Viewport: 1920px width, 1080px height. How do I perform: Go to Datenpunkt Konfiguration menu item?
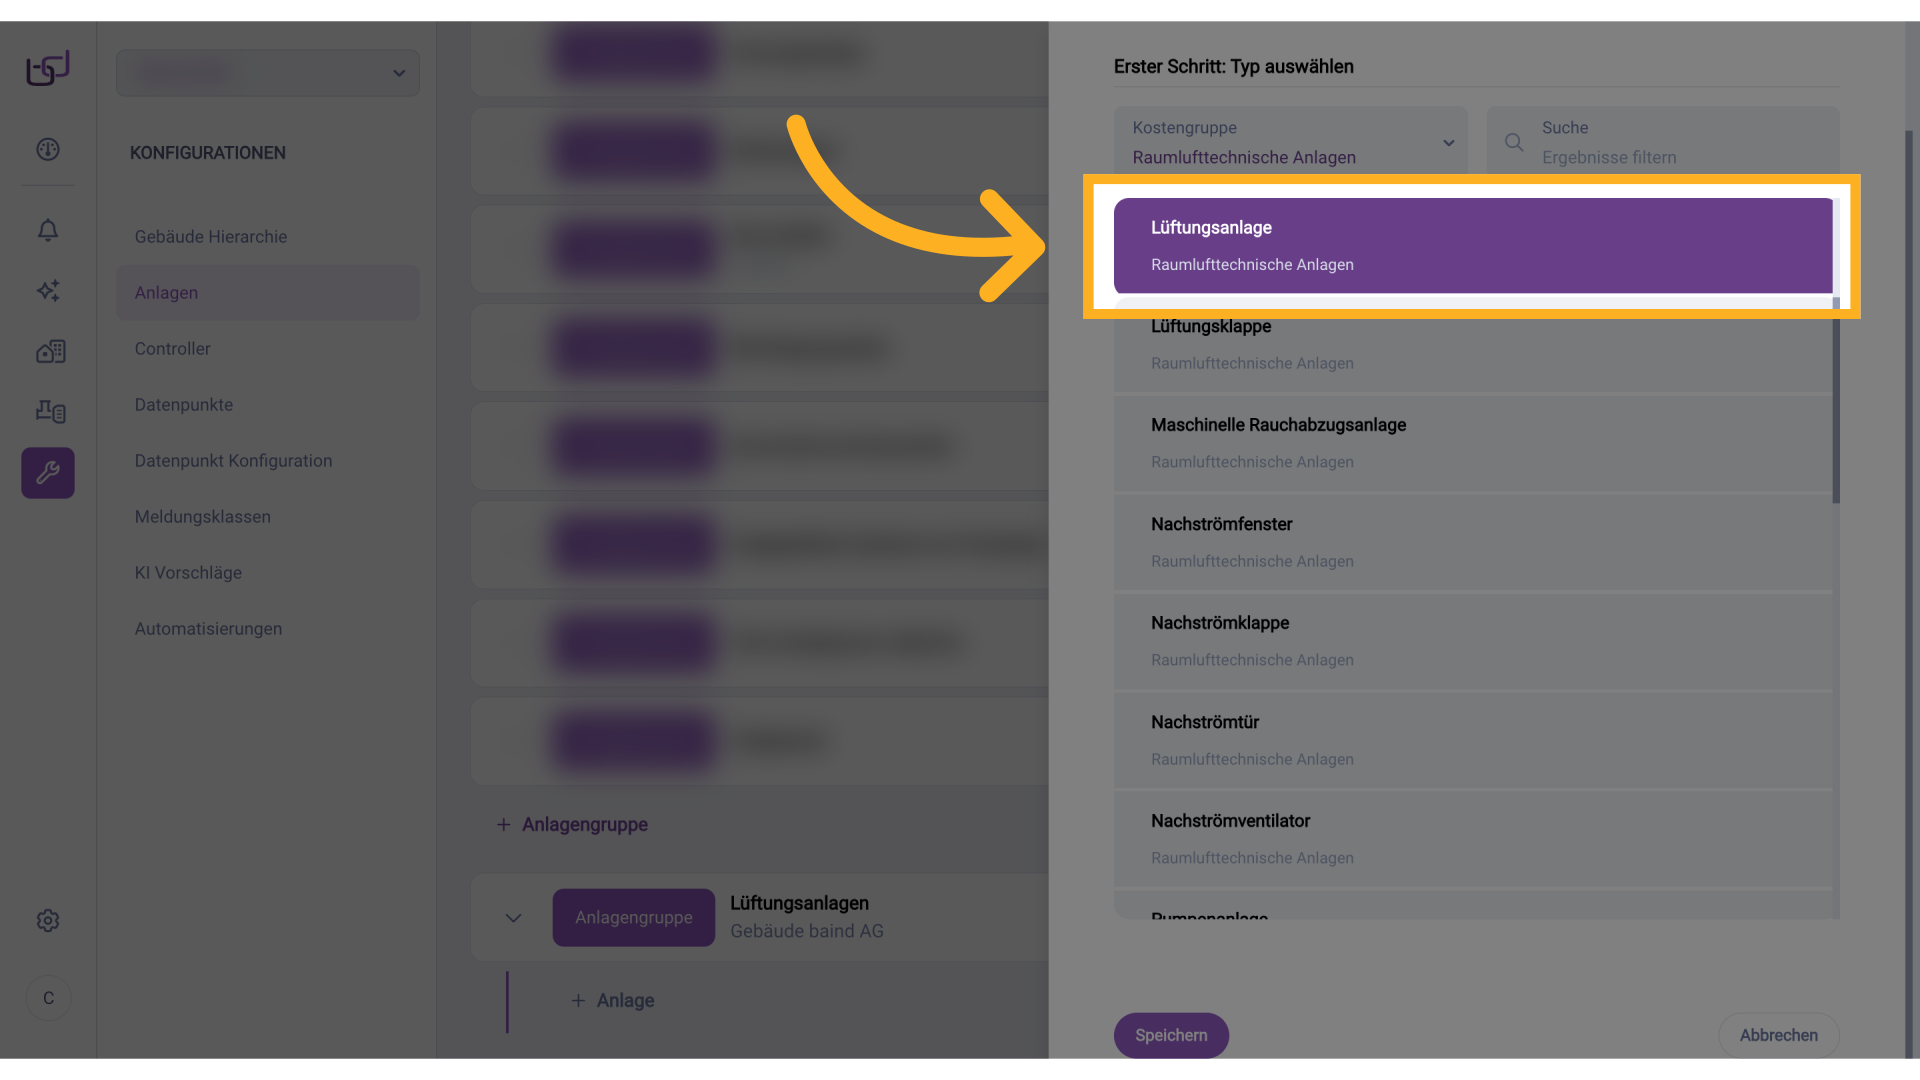tap(233, 461)
